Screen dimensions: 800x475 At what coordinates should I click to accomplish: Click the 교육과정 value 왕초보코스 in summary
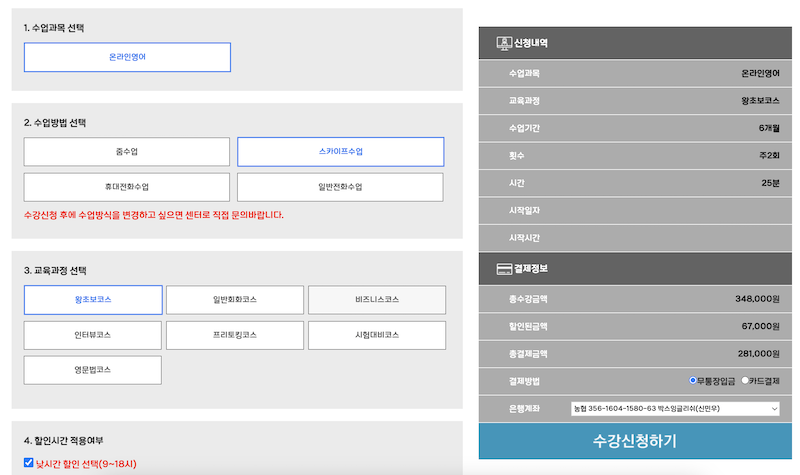click(760, 101)
